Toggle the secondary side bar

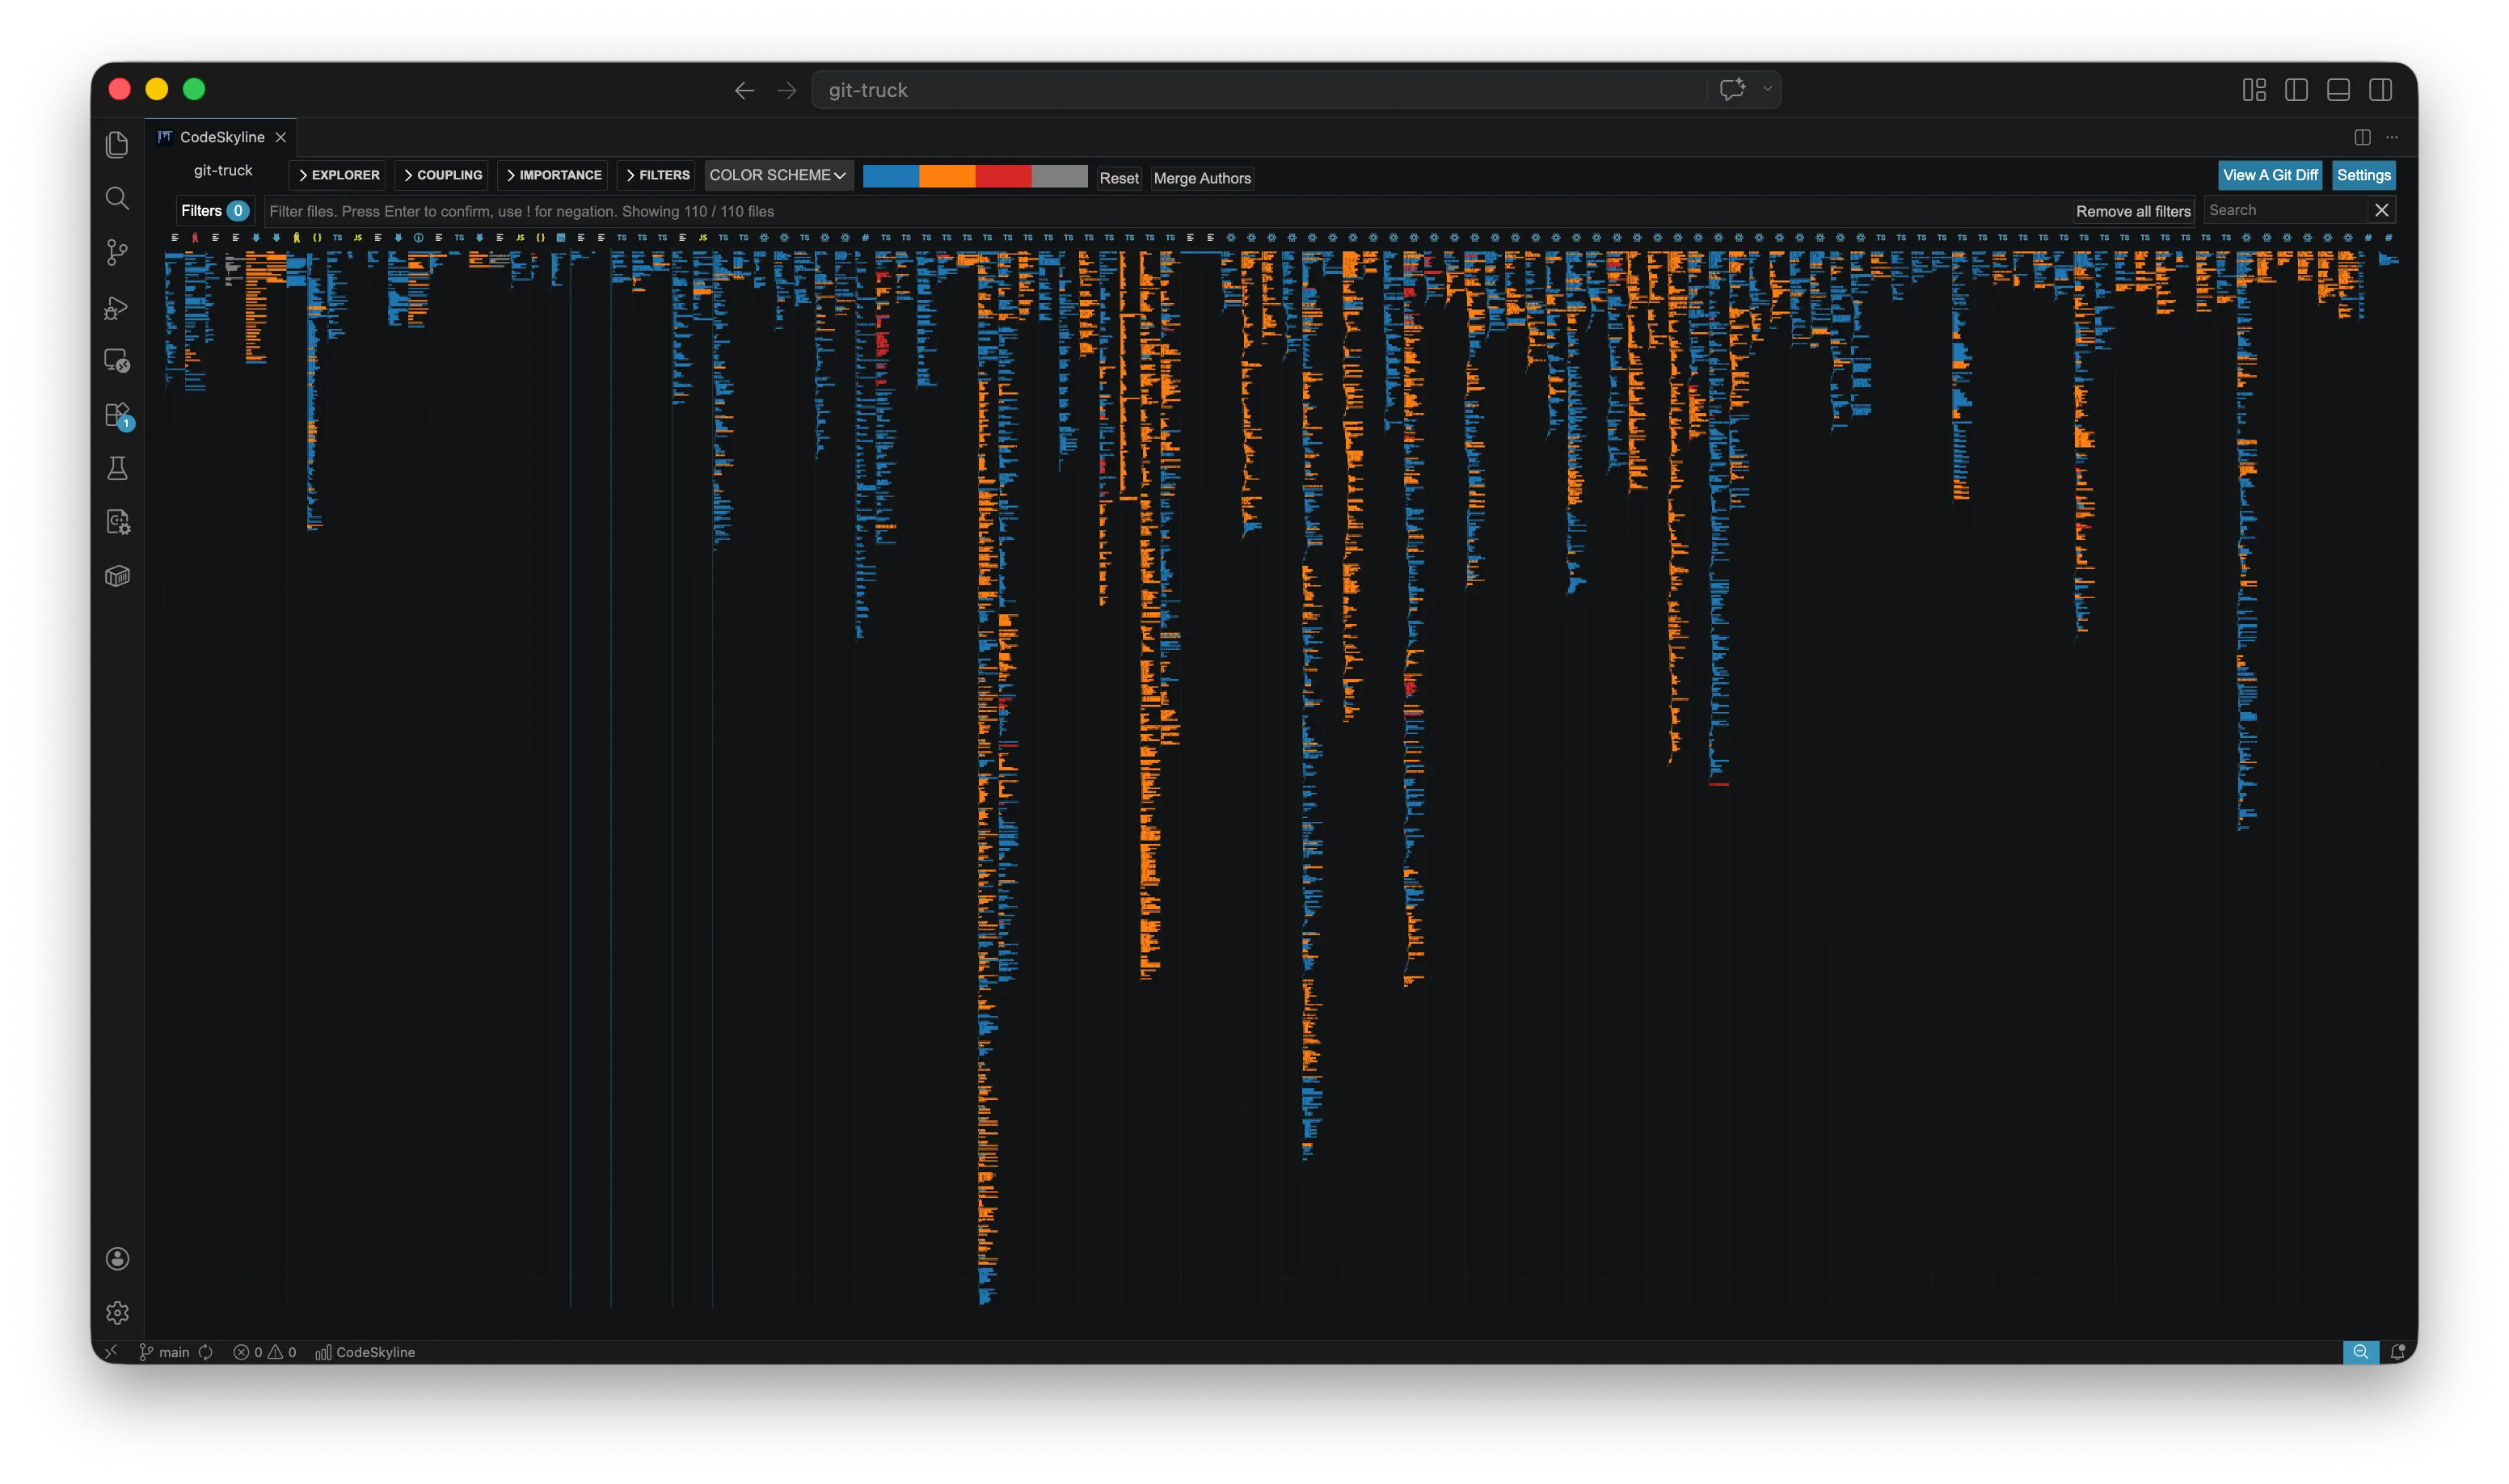point(2380,90)
